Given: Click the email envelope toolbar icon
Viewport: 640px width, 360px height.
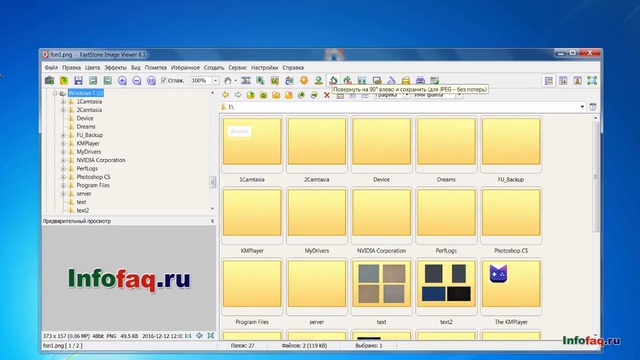Looking at the screenshot, I should 406,80.
